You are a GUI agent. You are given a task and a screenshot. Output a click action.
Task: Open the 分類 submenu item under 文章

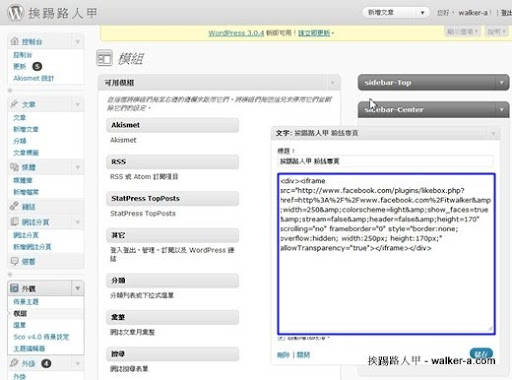(20, 141)
